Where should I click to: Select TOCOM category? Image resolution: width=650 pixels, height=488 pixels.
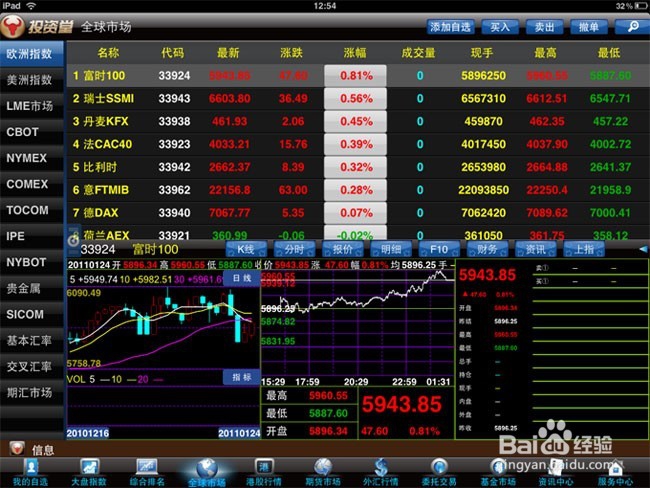coord(32,210)
